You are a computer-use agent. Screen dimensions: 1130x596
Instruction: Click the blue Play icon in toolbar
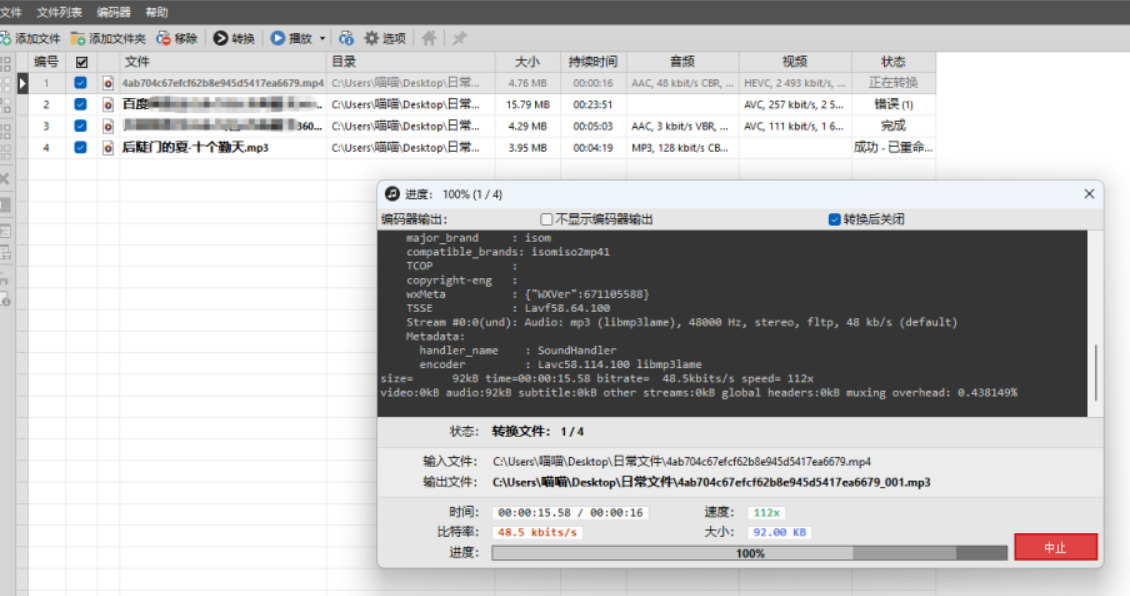[277, 38]
